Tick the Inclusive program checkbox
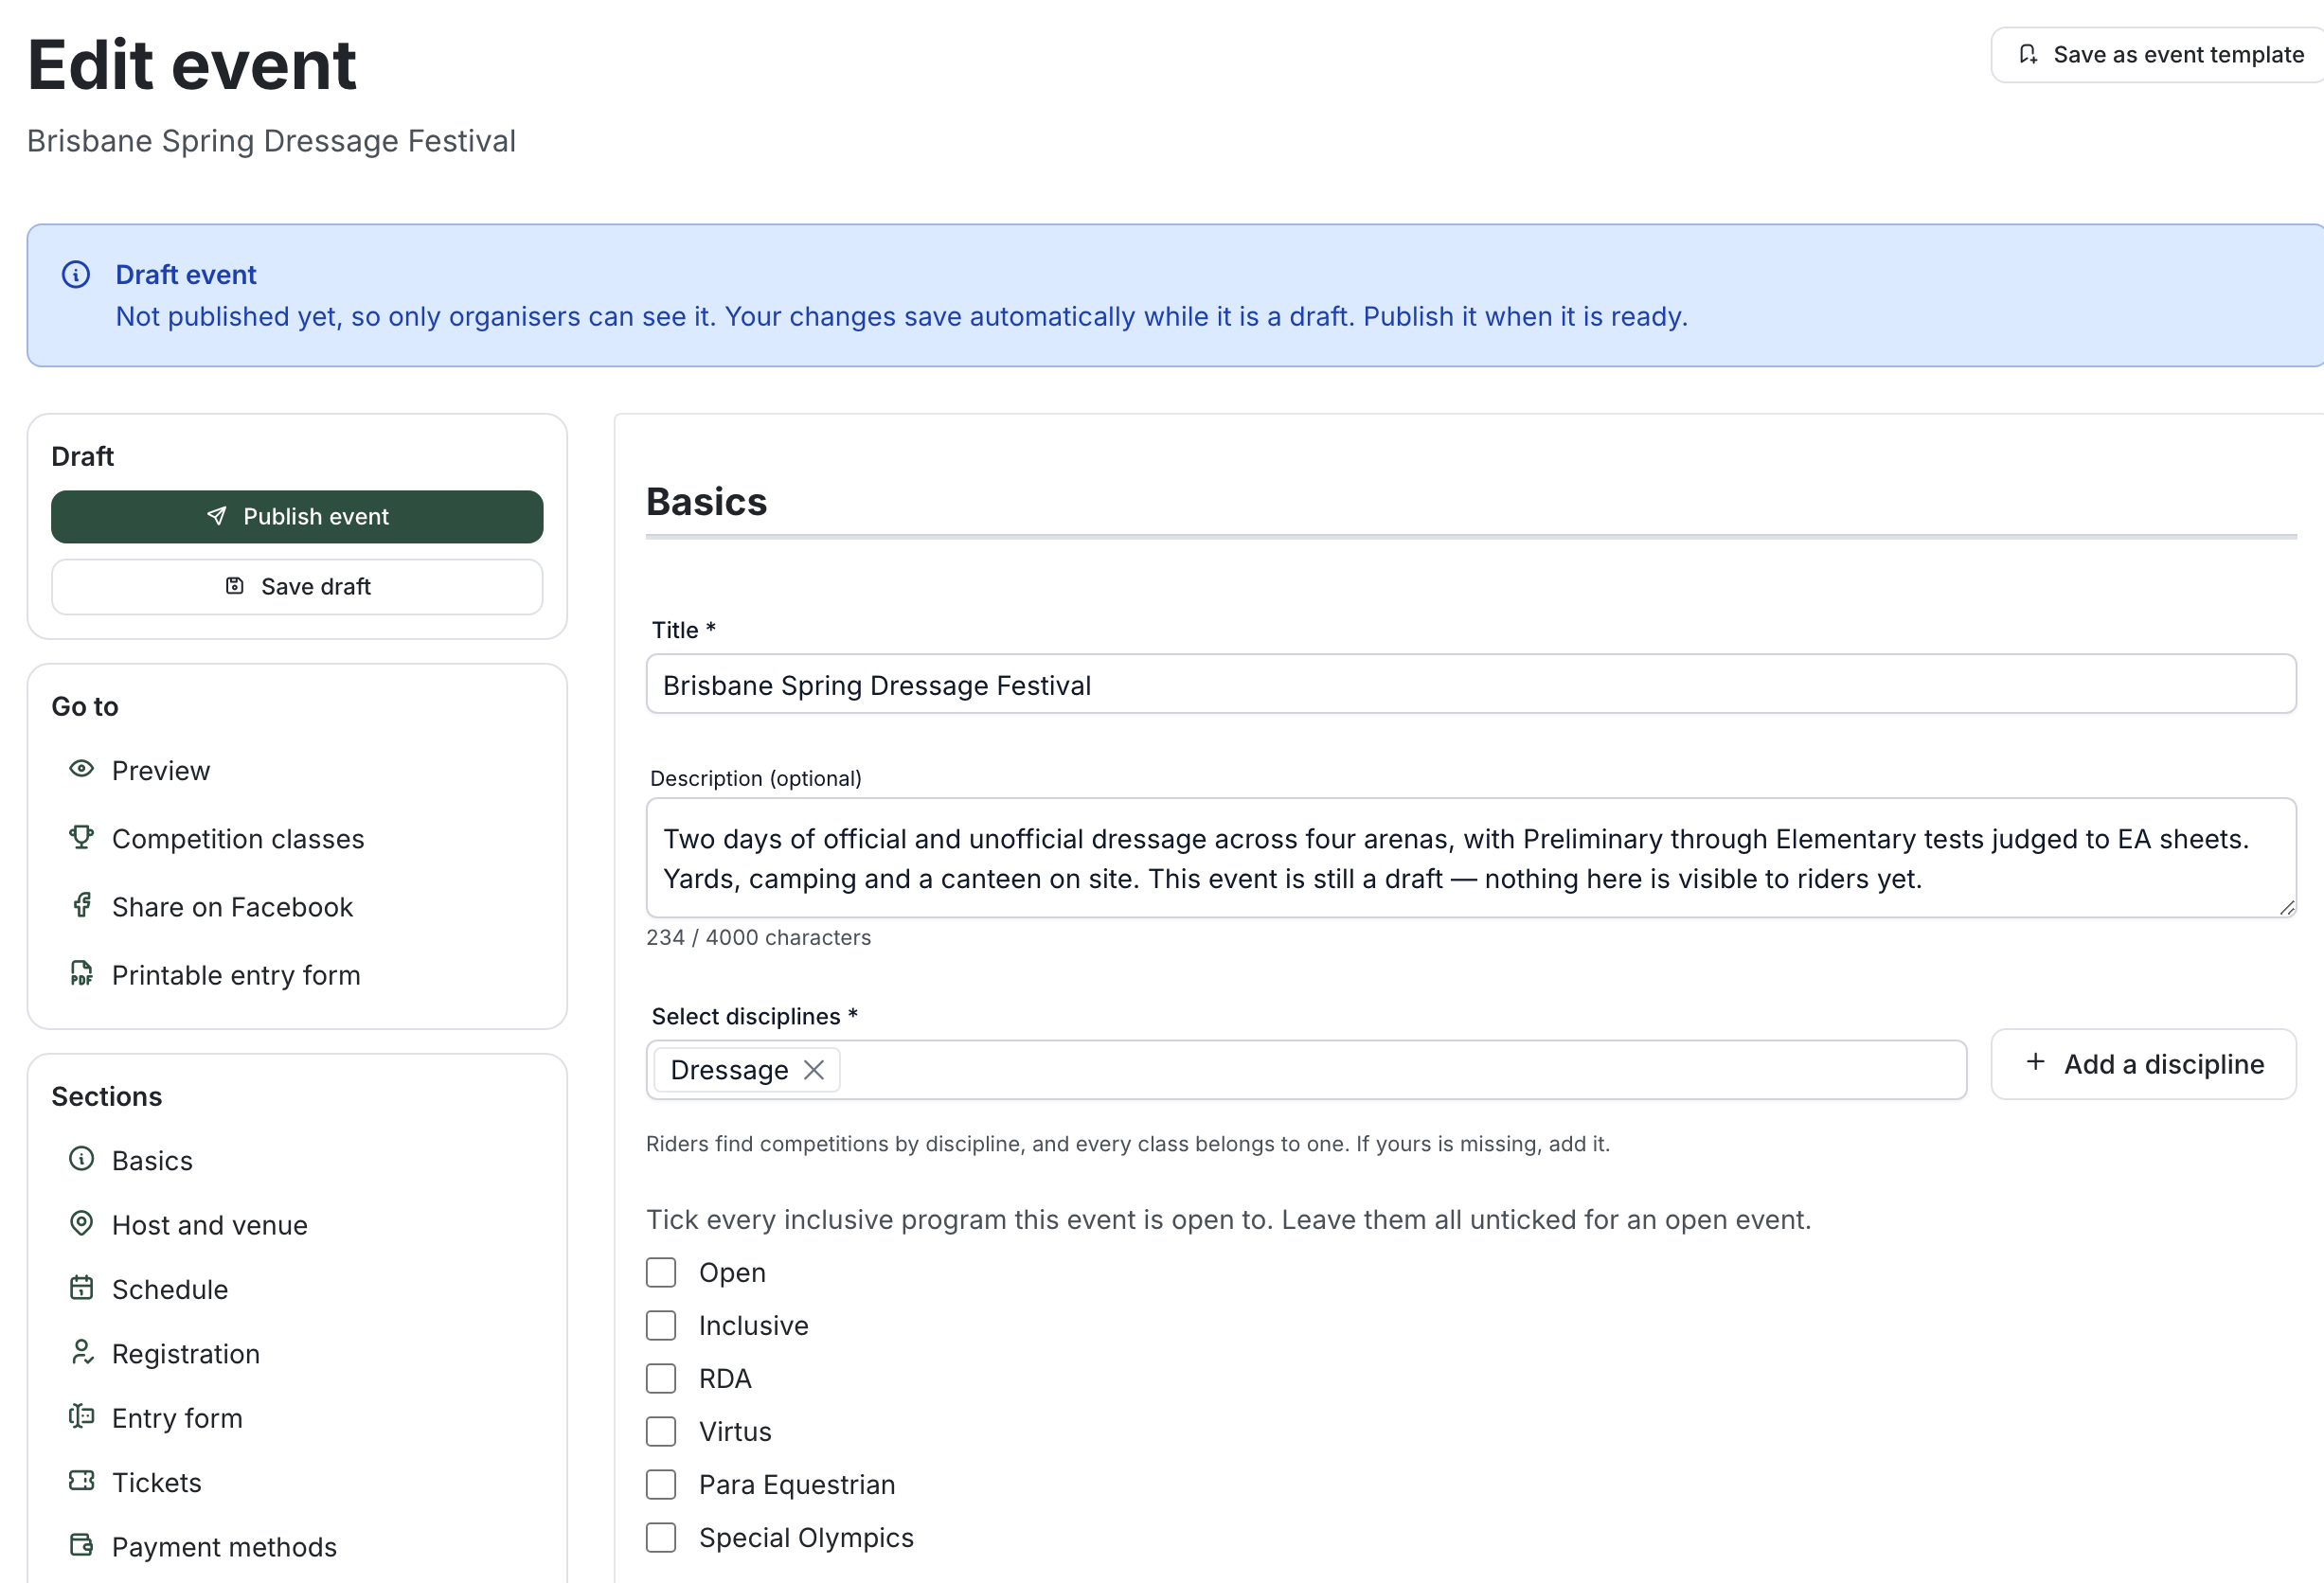 coord(661,1326)
